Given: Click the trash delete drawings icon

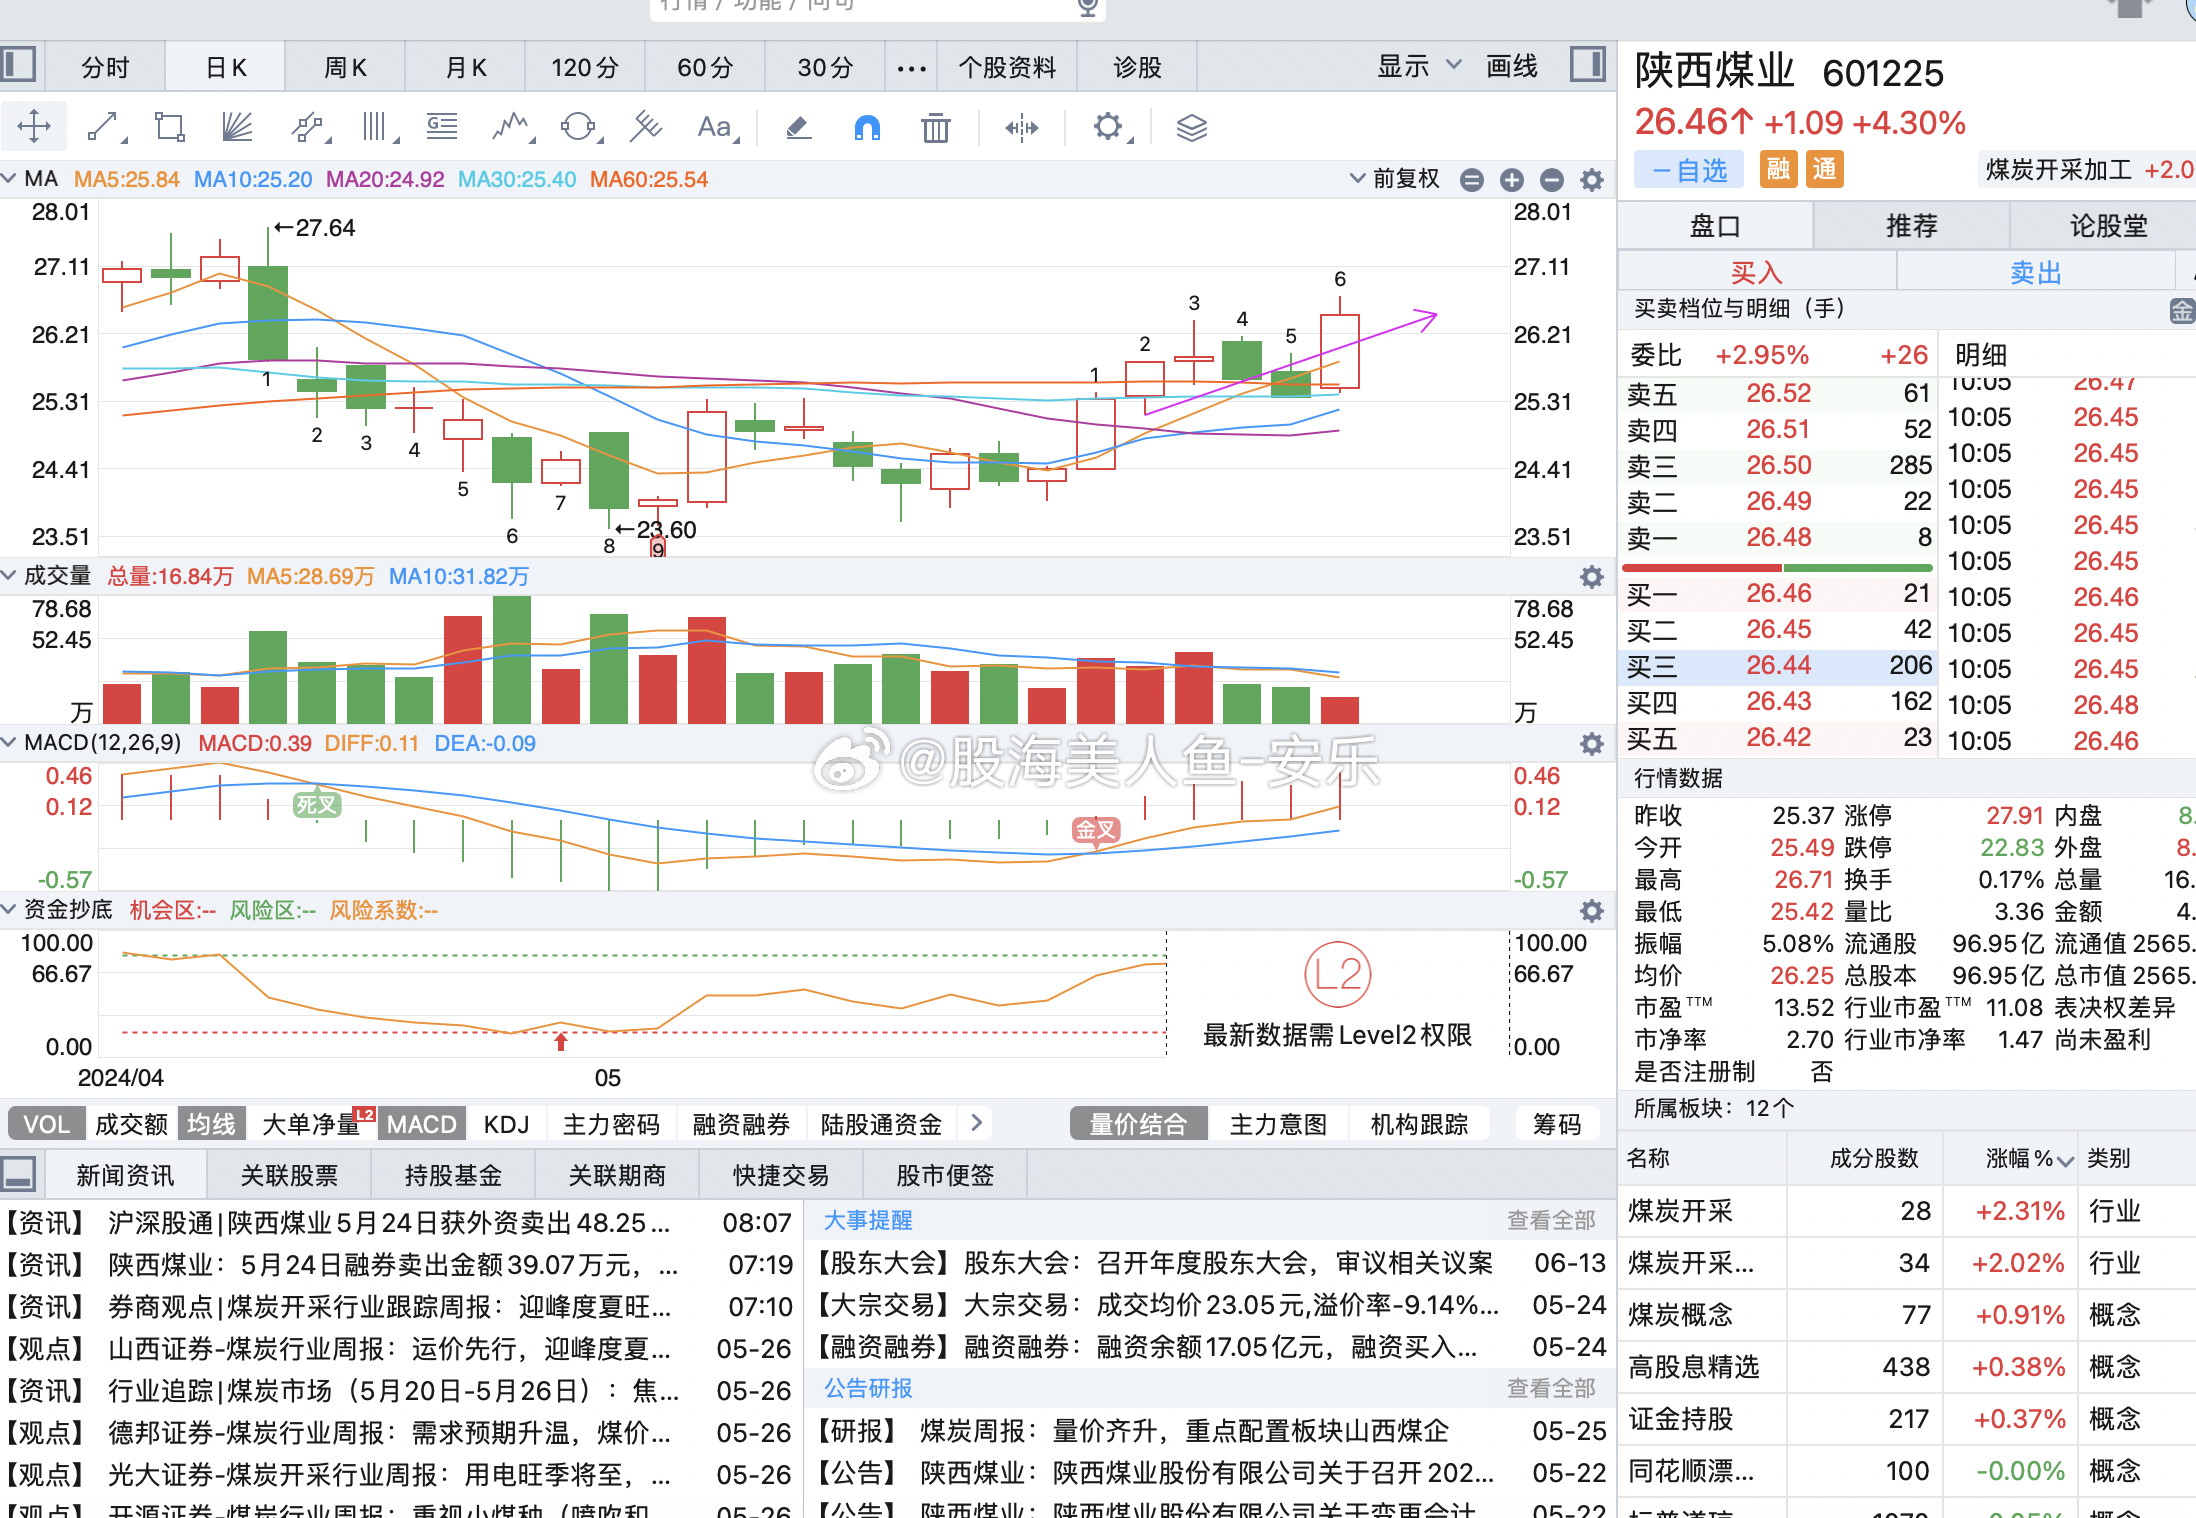Looking at the screenshot, I should click(x=935, y=127).
